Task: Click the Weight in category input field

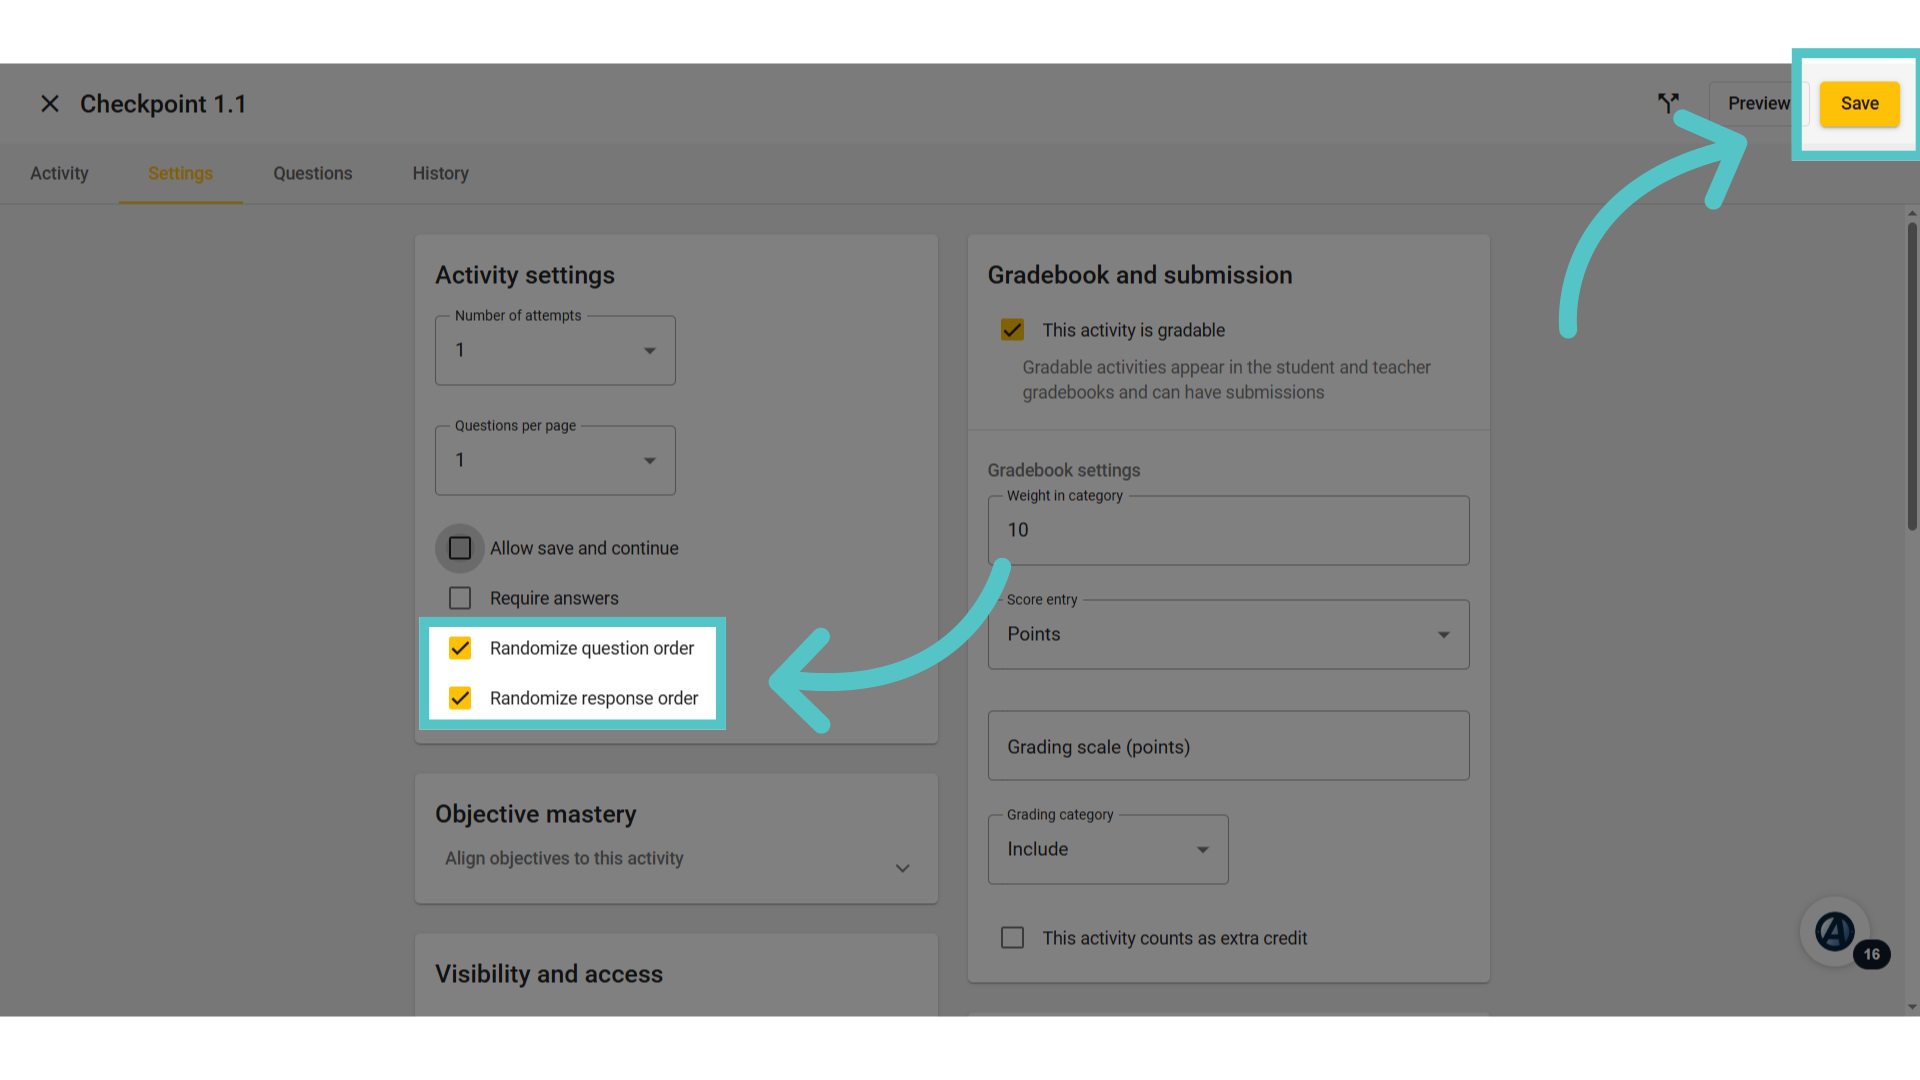Action: 1228,530
